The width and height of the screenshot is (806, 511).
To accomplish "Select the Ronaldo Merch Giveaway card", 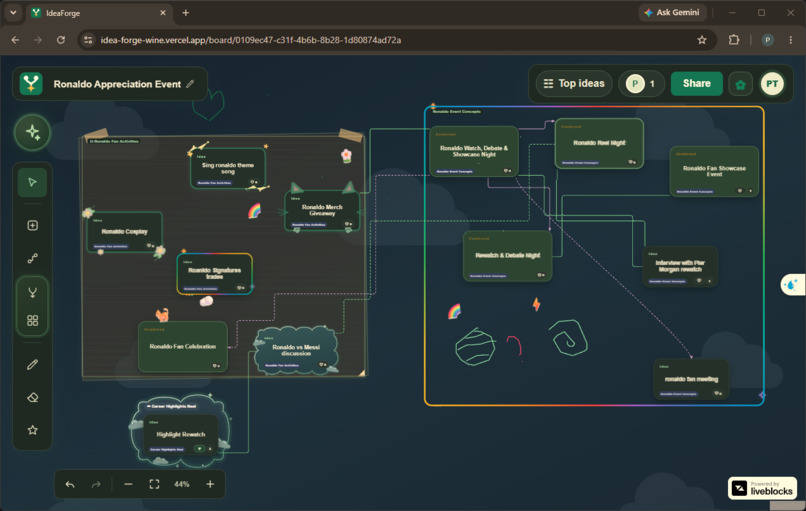I will 322,210.
